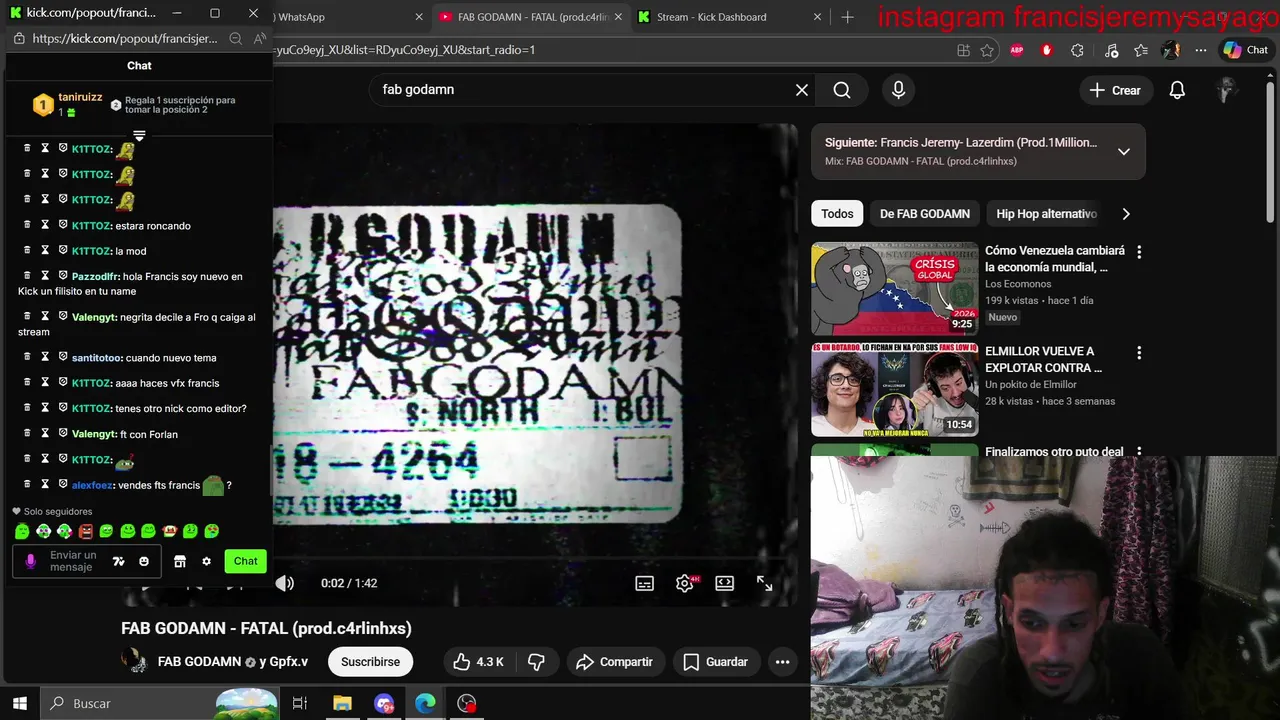This screenshot has height=720, width=1280.
Task: Delete message icon beside alexfoez's message
Action: click(28, 484)
